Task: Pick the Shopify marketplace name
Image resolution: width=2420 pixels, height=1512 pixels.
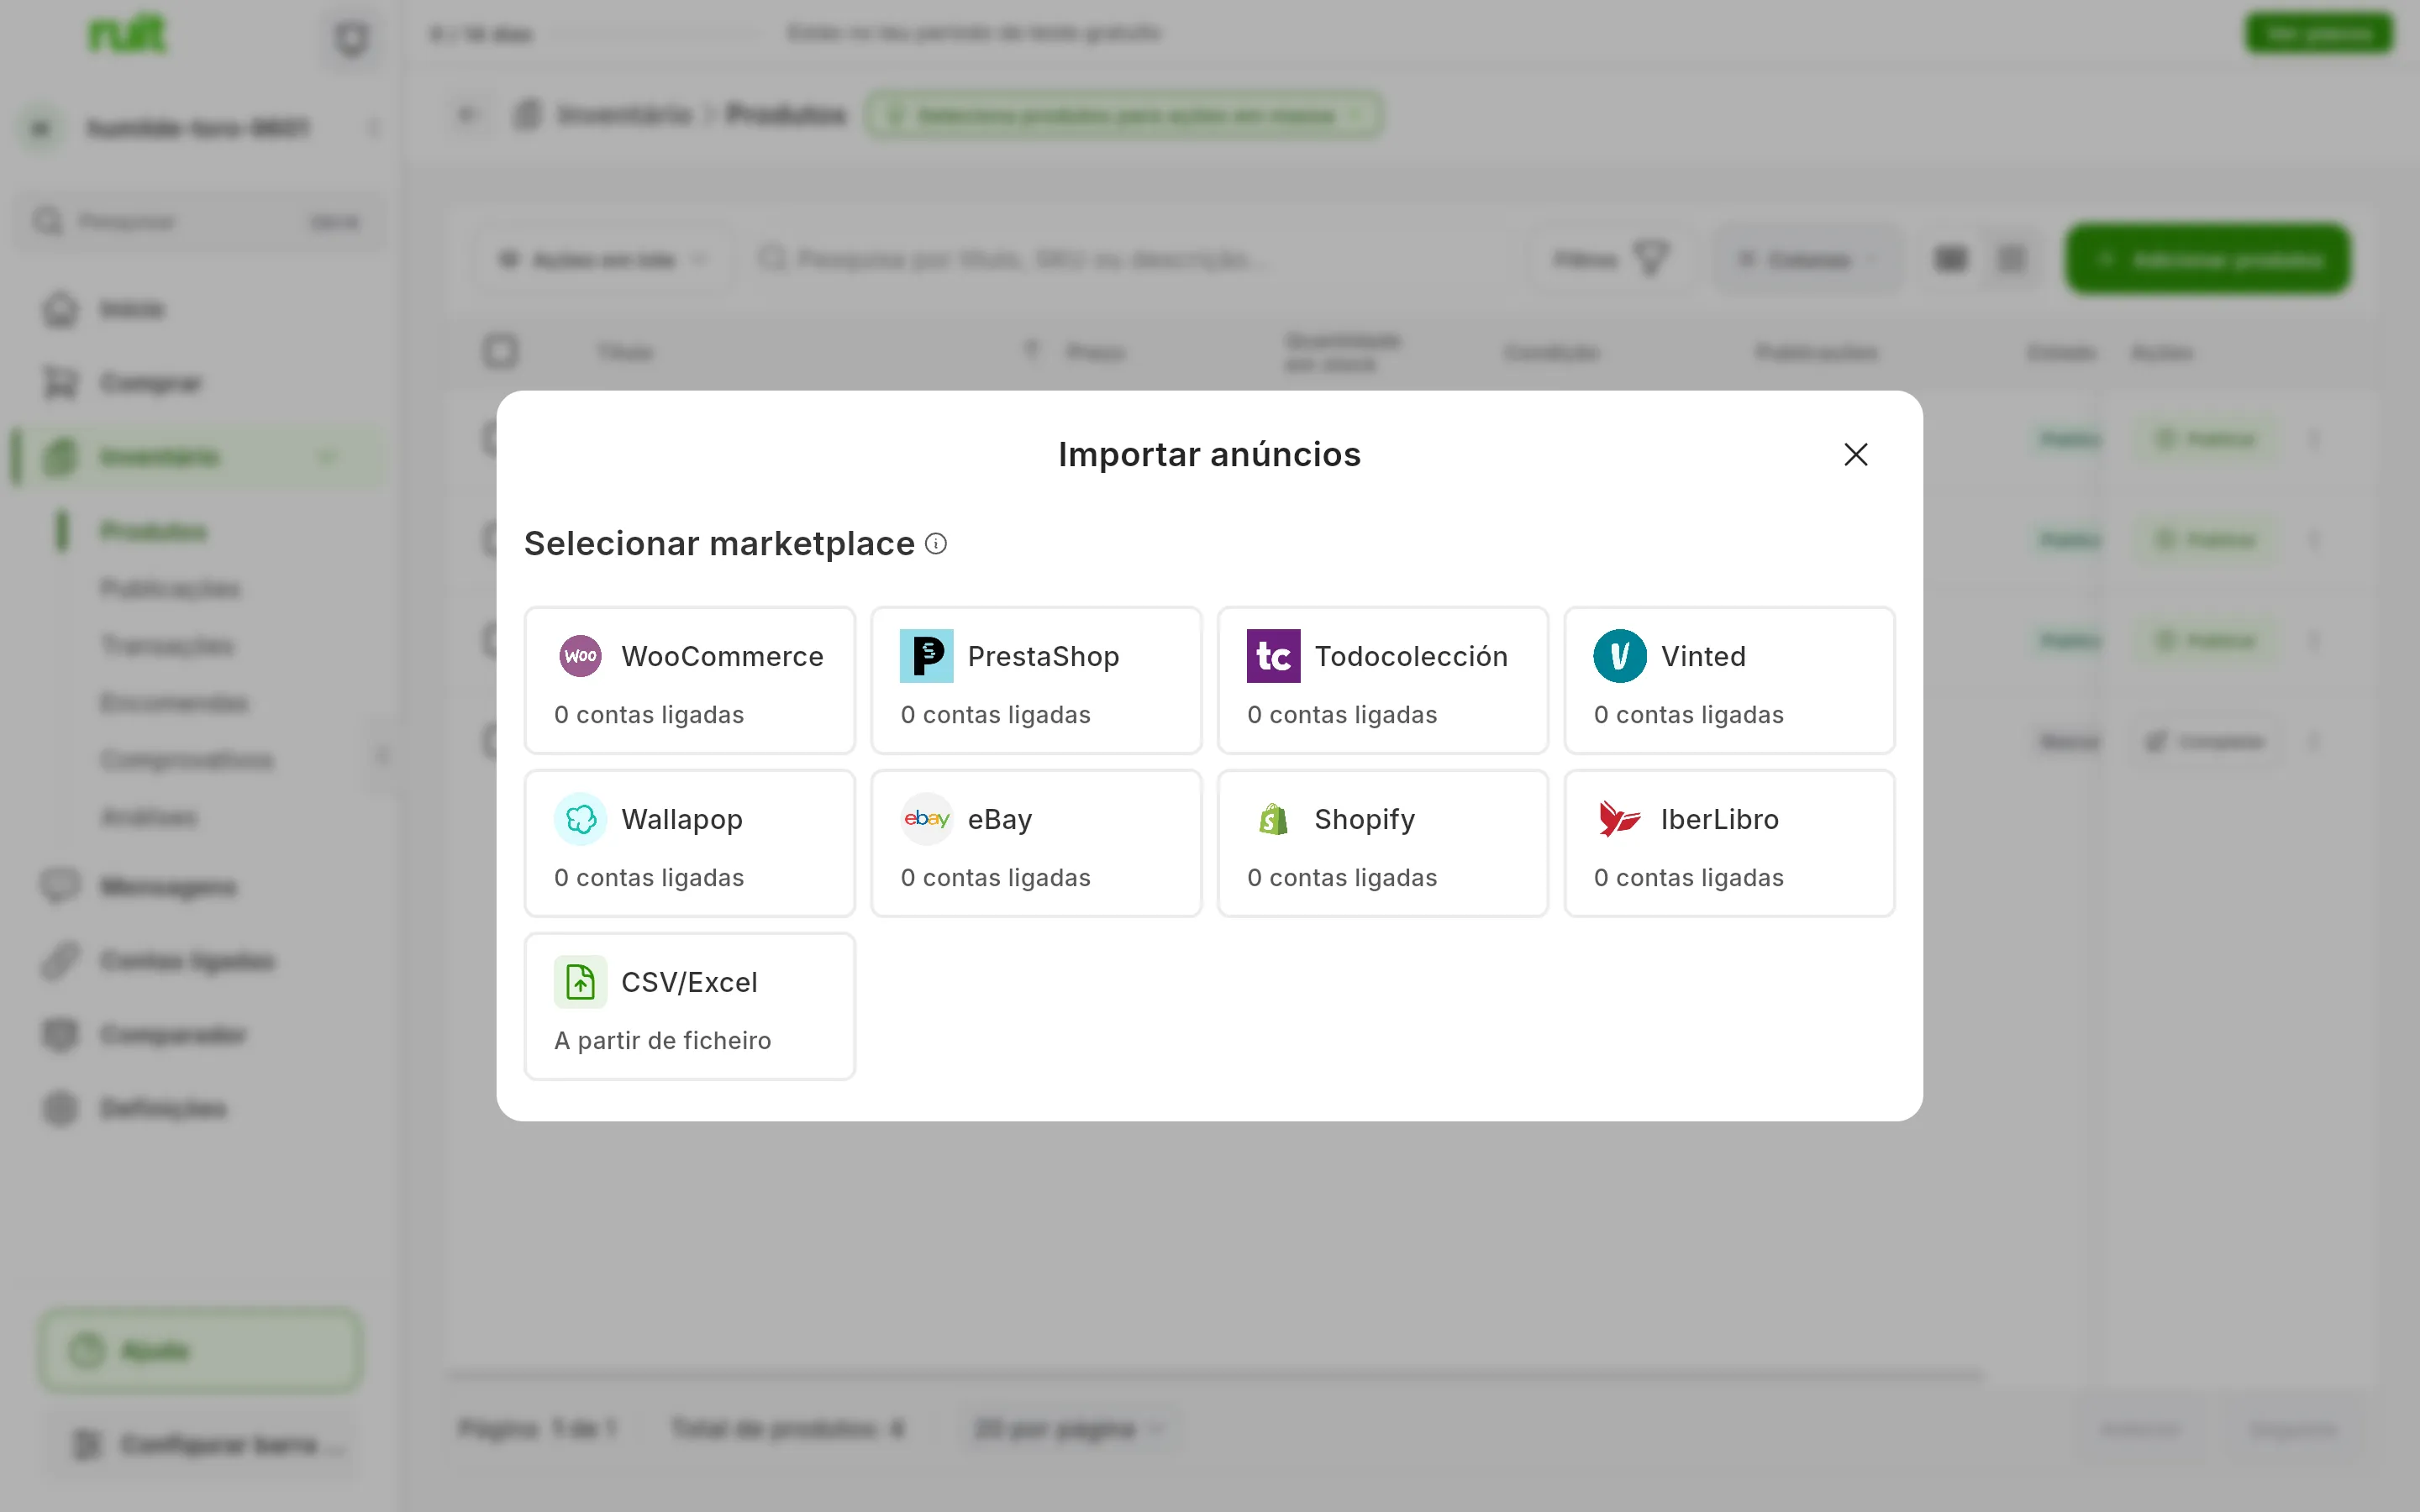Action: click(1365, 819)
